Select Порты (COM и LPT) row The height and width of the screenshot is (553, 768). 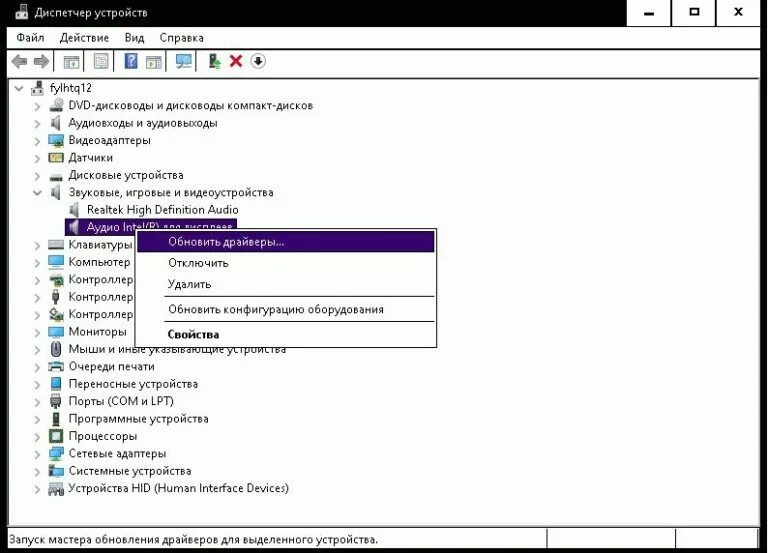point(121,401)
